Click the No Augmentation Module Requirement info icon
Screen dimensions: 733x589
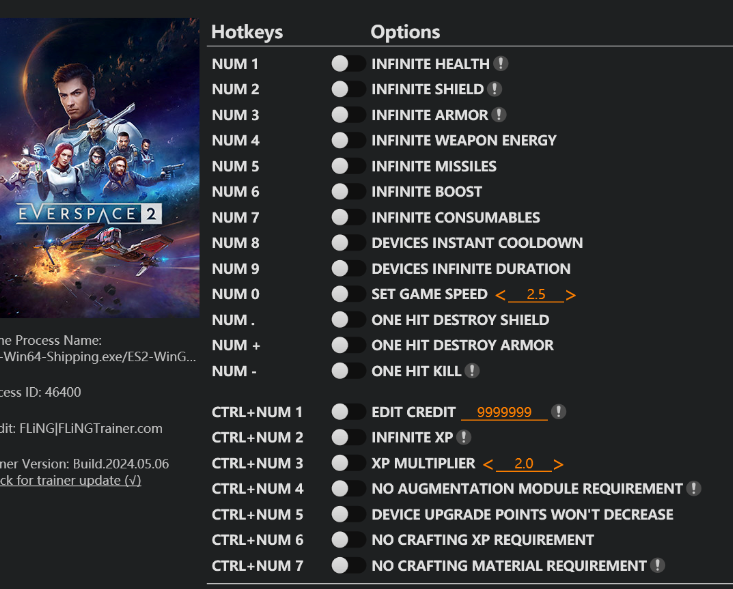tap(694, 489)
